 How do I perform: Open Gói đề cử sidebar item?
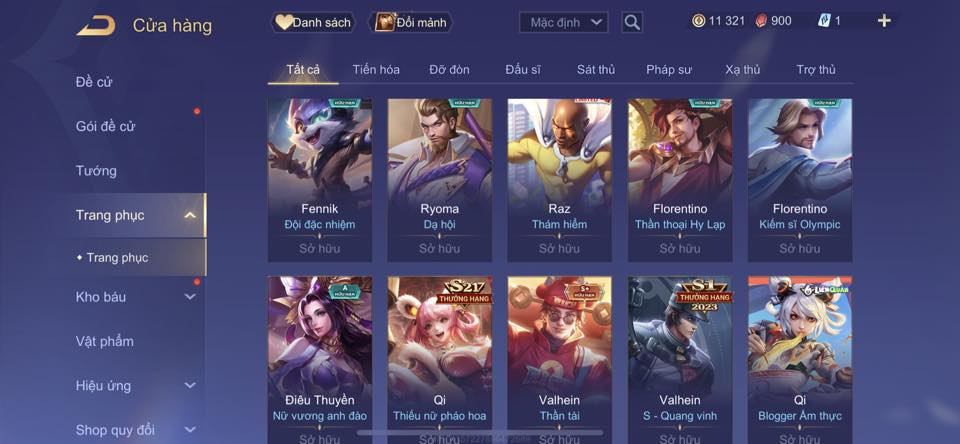click(x=105, y=127)
